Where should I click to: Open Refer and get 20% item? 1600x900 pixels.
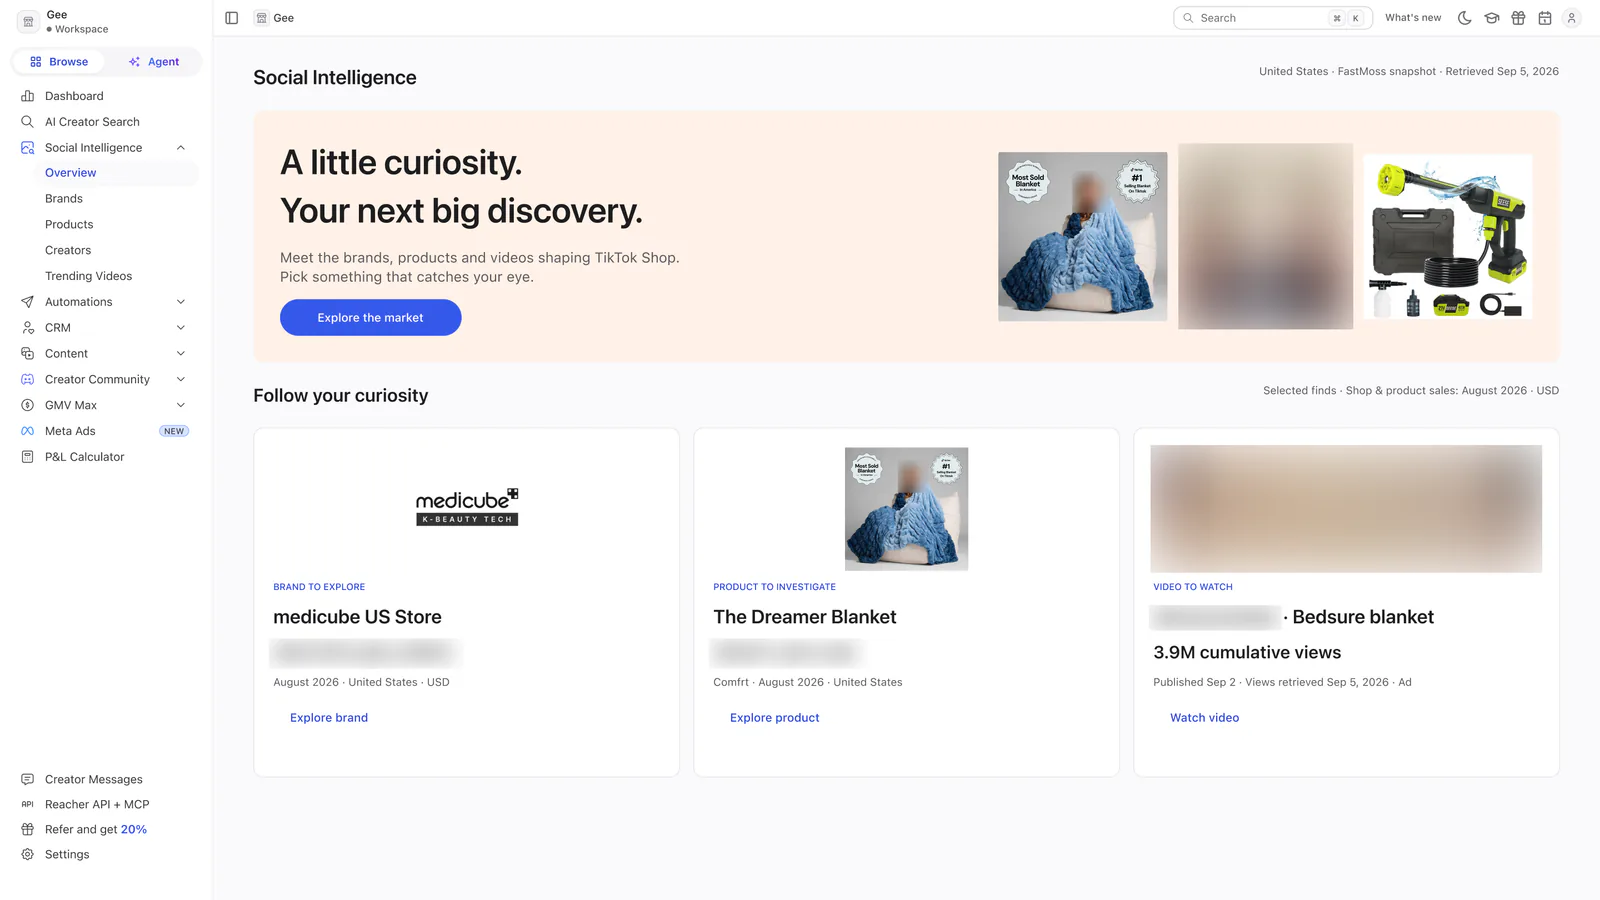pyautogui.click(x=96, y=829)
